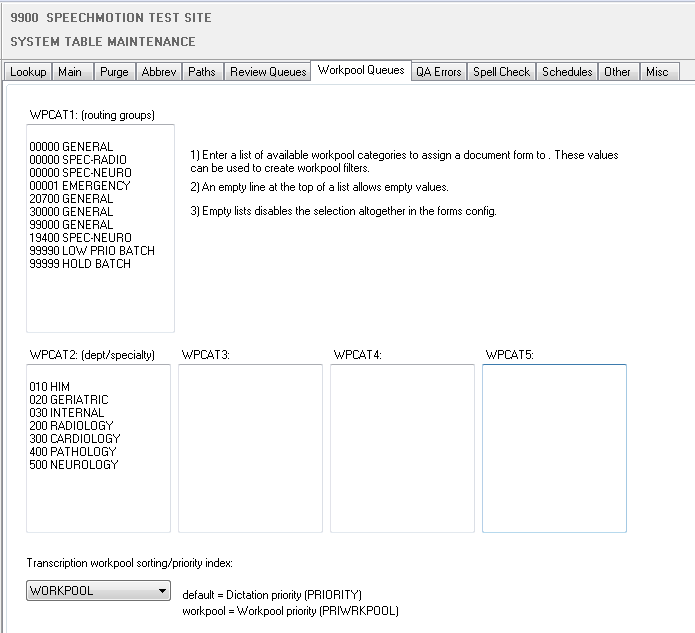Focus the empty WPCAT3 text box
Screen dimensions: 695x633
click(250, 448)
